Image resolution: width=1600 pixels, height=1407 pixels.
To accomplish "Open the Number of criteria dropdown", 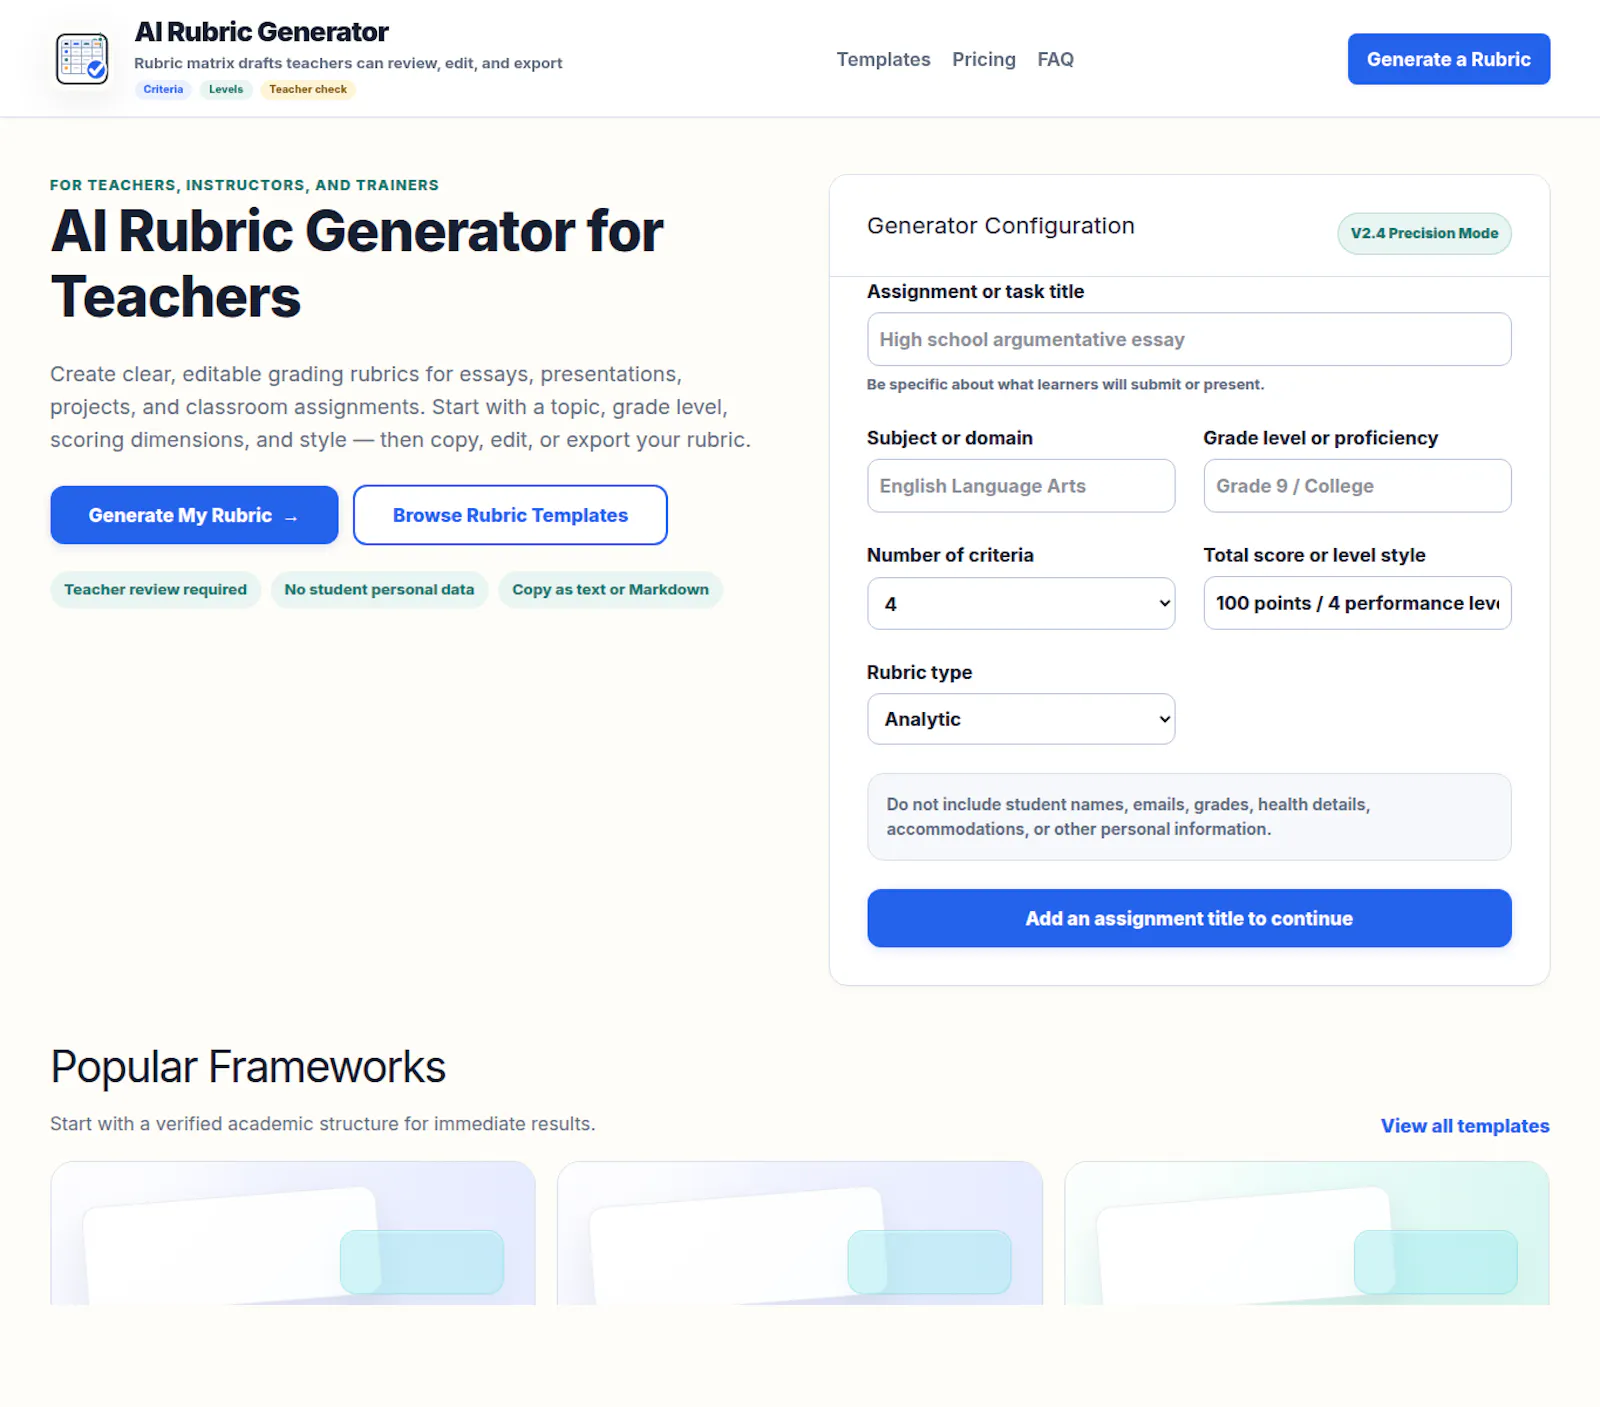I will pyautogui.click(x=1021, y=603).
